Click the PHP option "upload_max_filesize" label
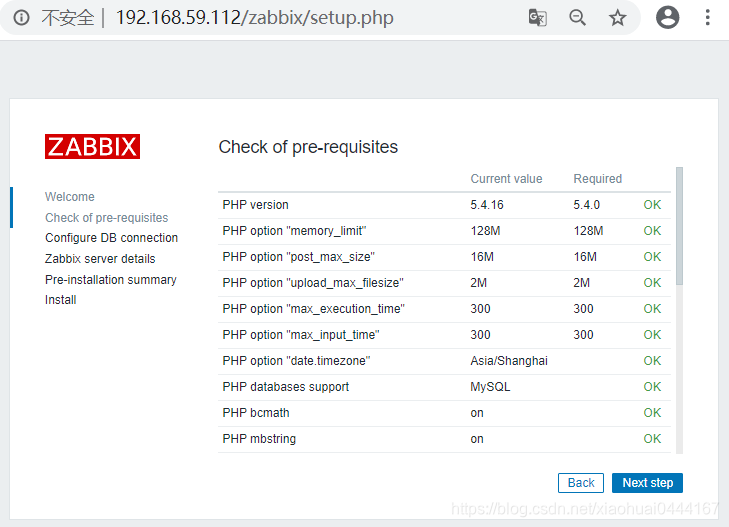729x527 pixels. coord(313,283)
